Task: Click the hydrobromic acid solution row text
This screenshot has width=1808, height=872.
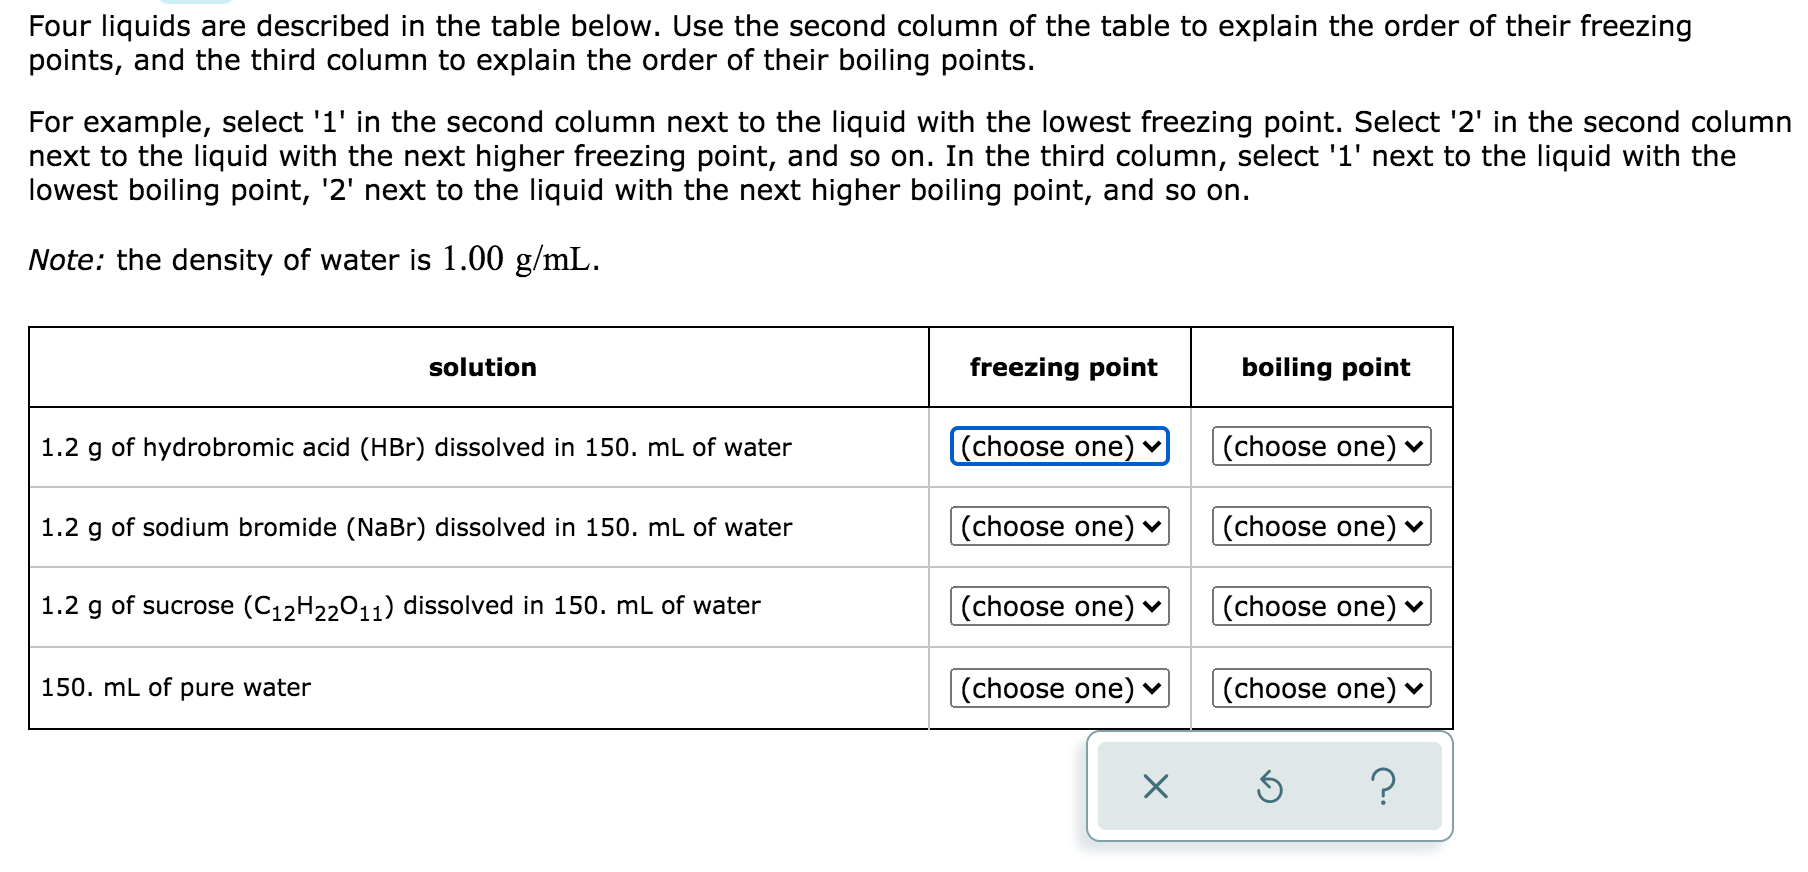Action: (x=416, y=447)
